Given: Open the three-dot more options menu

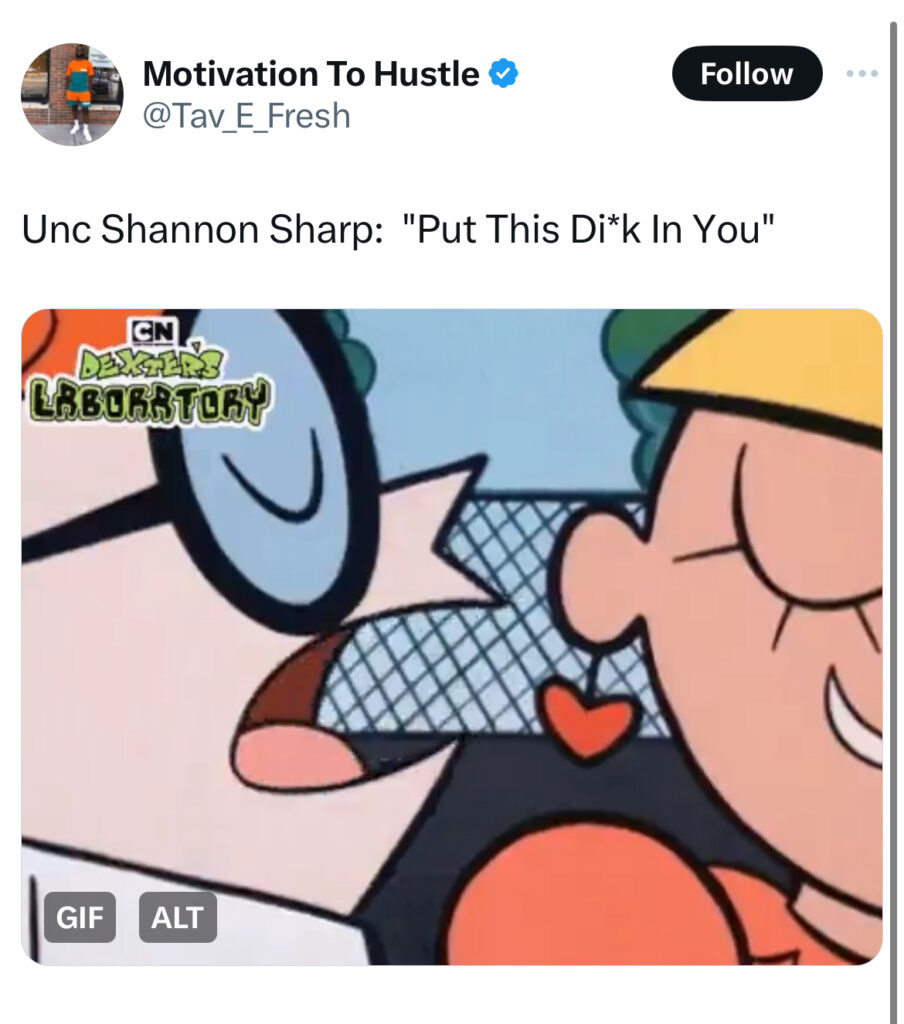Looking at the screenshot, I should coord(862,73).
